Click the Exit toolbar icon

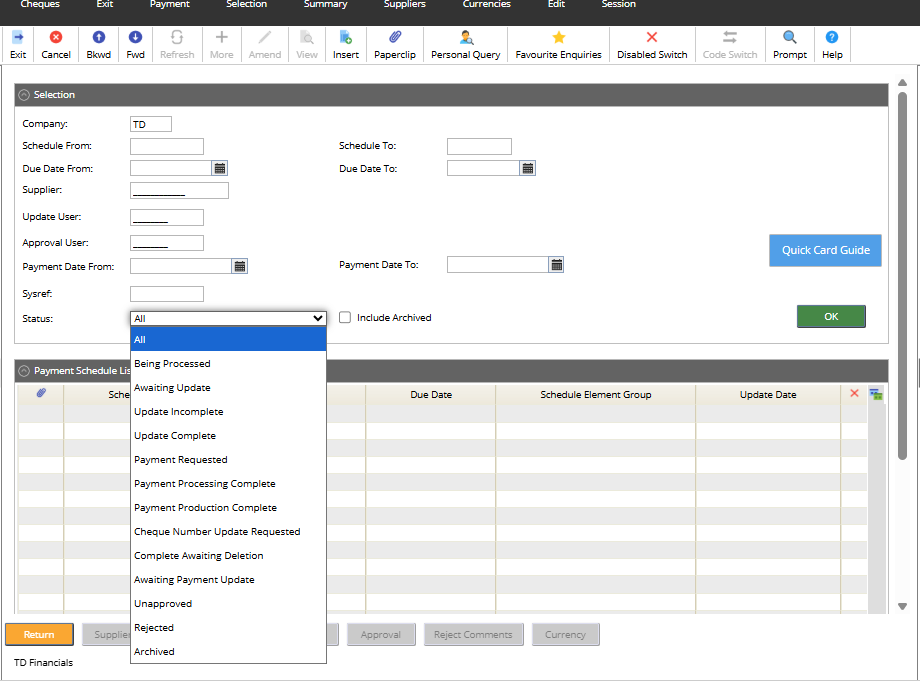pos(18,44)
